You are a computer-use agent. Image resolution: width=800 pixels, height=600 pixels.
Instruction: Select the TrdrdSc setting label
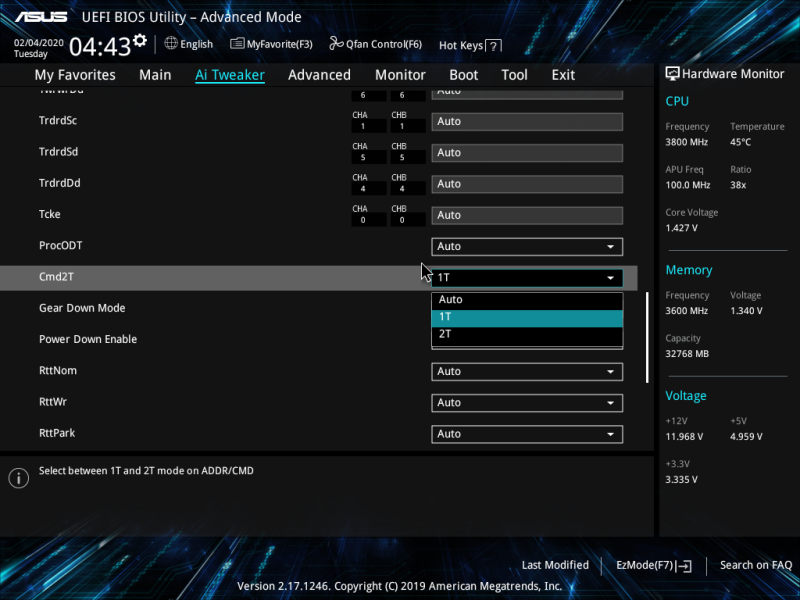[58, 120]
